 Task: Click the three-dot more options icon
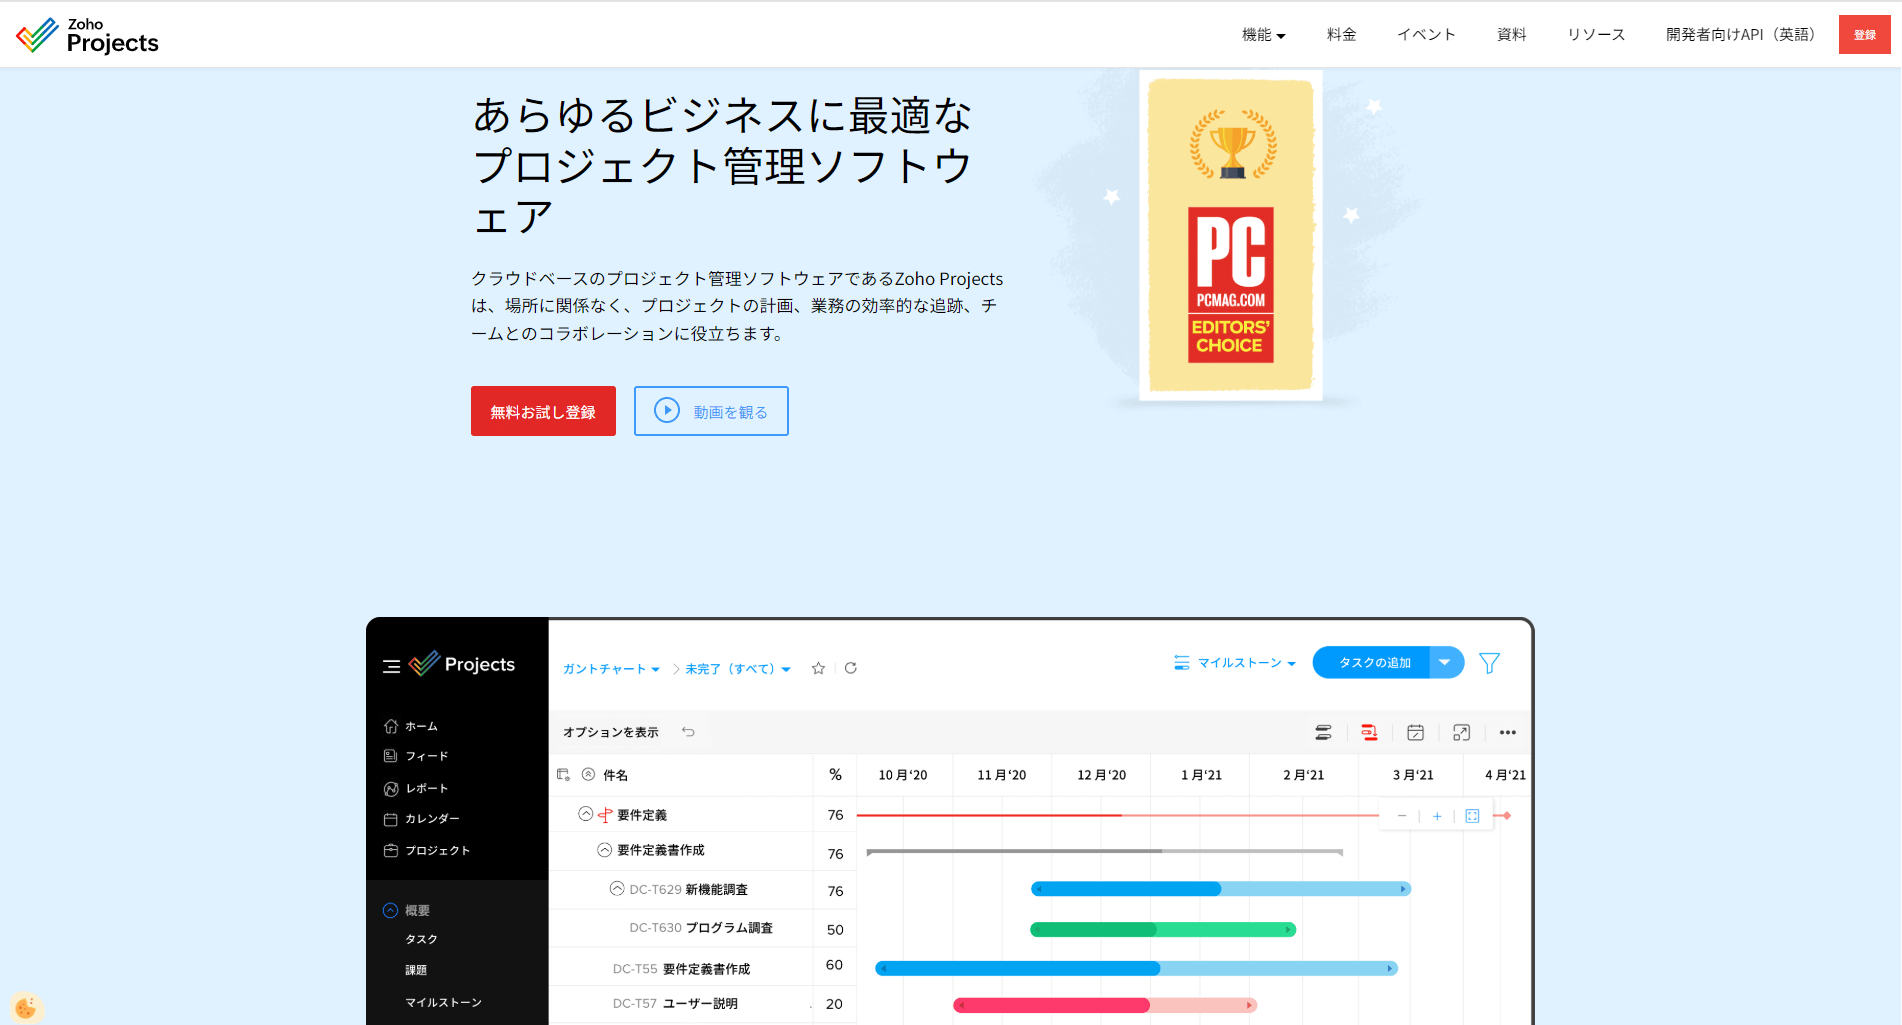click(x=1507, y=733)
